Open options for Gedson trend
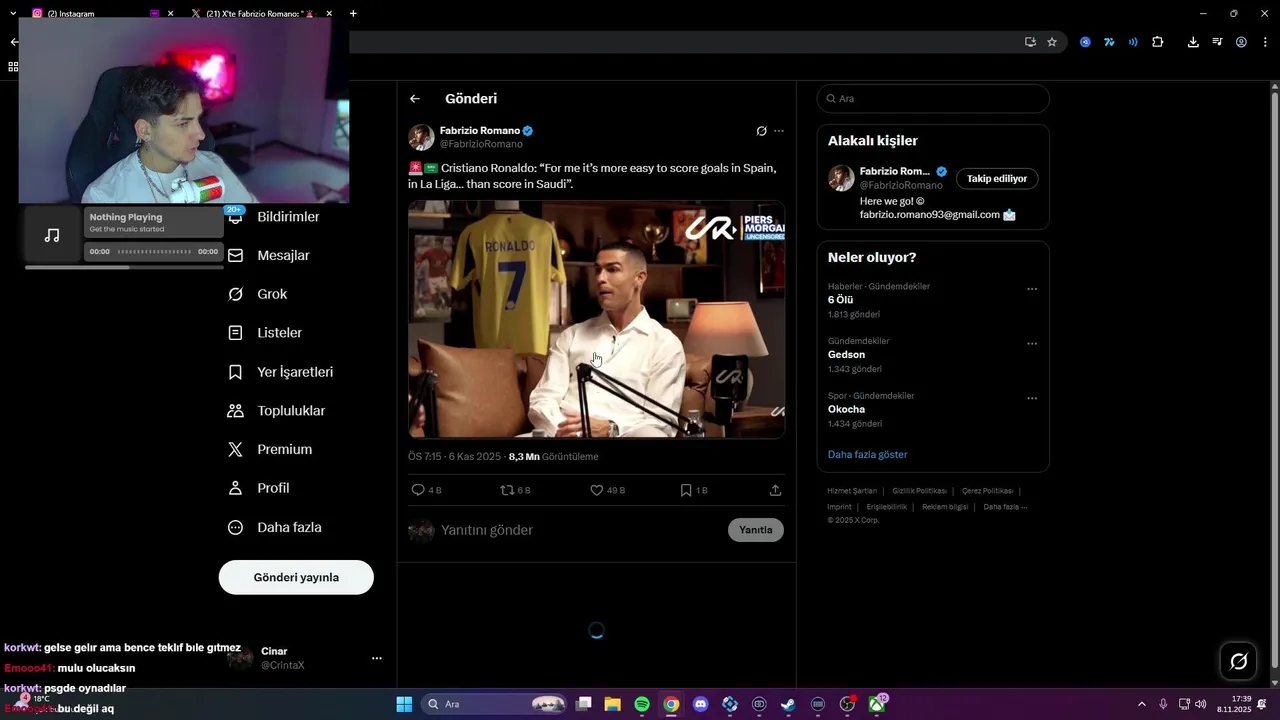This screenshot has width=1280, height=720. coord(1032,344)
